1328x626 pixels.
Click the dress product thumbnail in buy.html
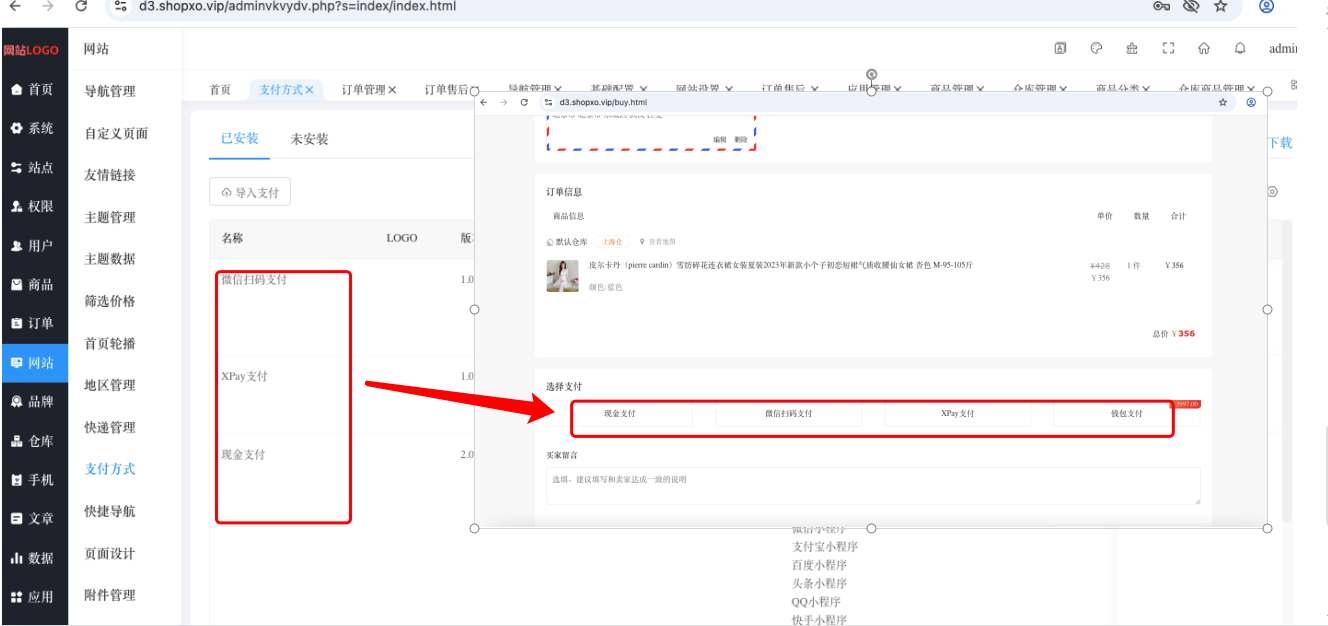(x=562, y=276)
